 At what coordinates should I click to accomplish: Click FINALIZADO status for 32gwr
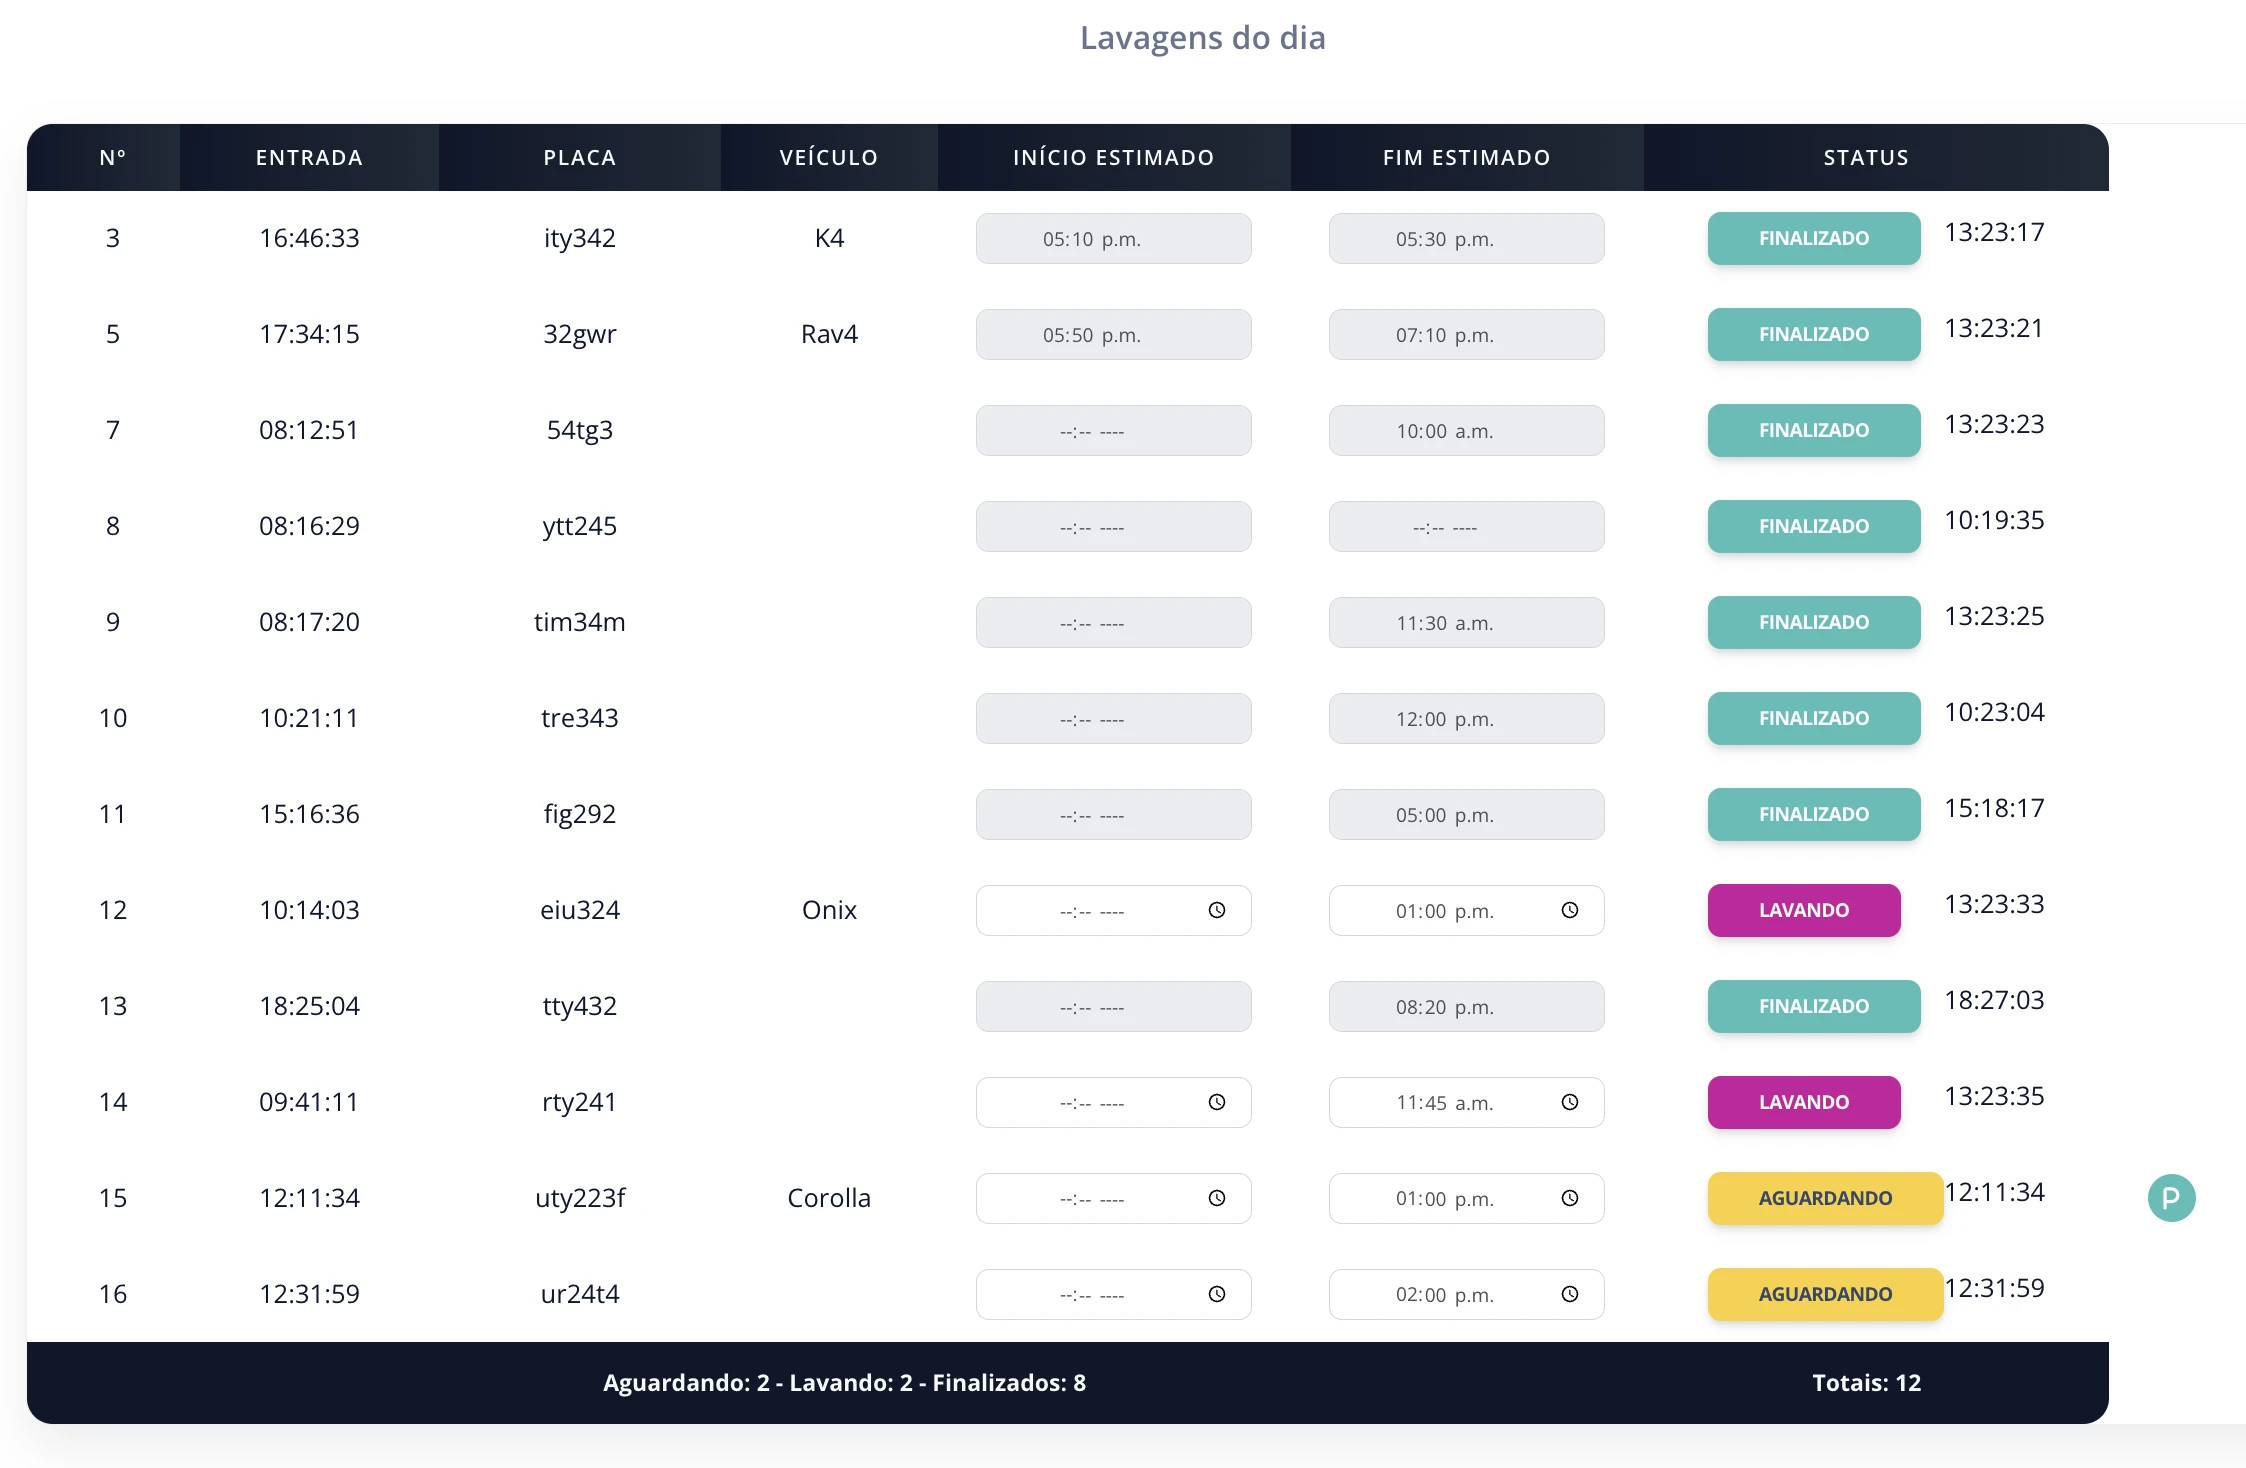[x=1814, y=334]
